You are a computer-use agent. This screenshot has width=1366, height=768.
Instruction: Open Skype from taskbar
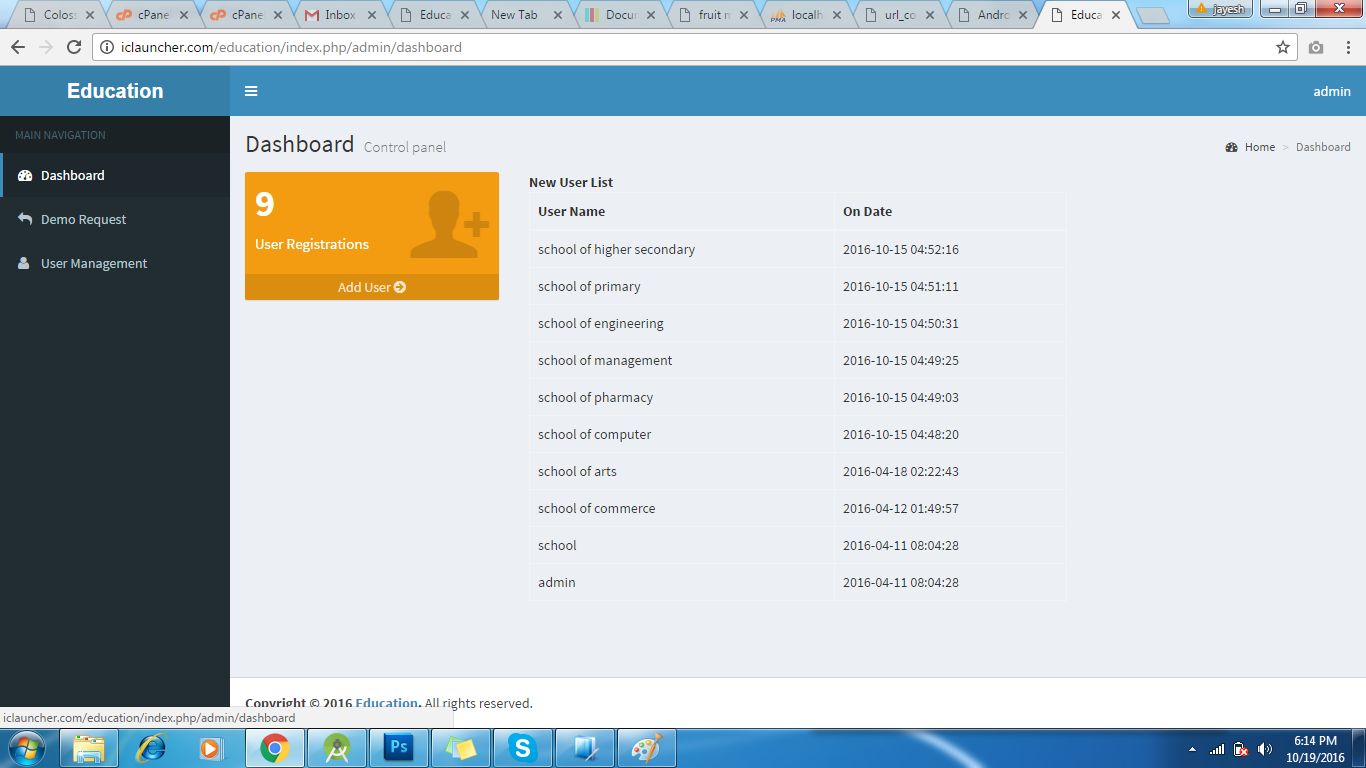pos(523,748)
